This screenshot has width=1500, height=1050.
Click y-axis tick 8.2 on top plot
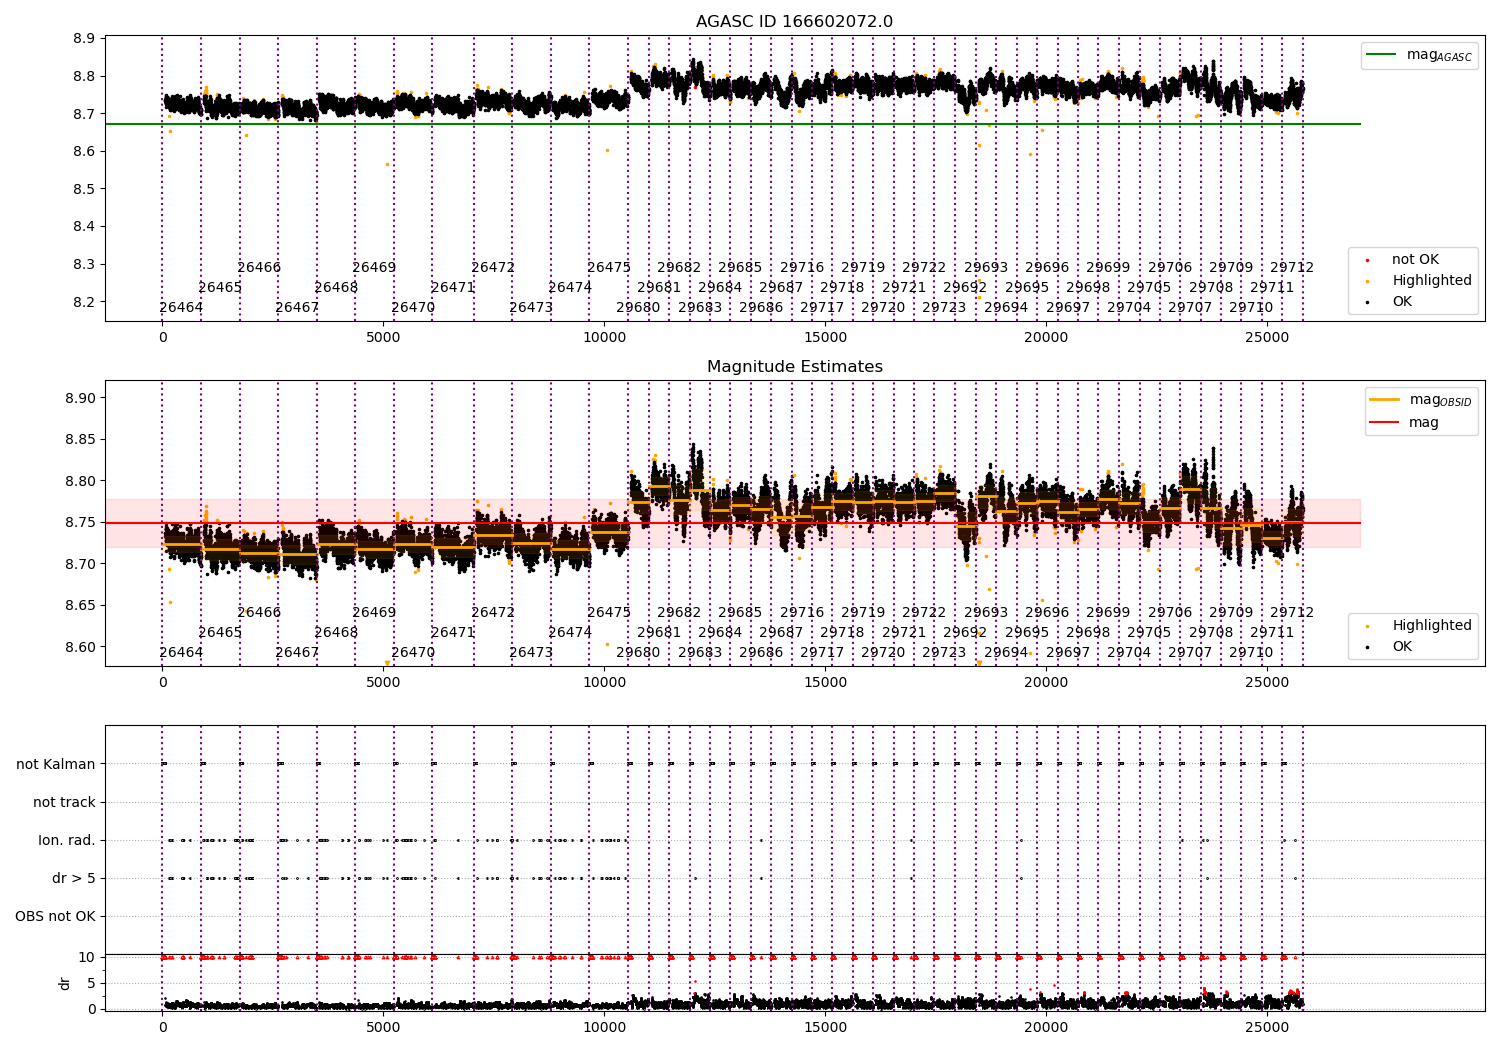tap(84, 302)
